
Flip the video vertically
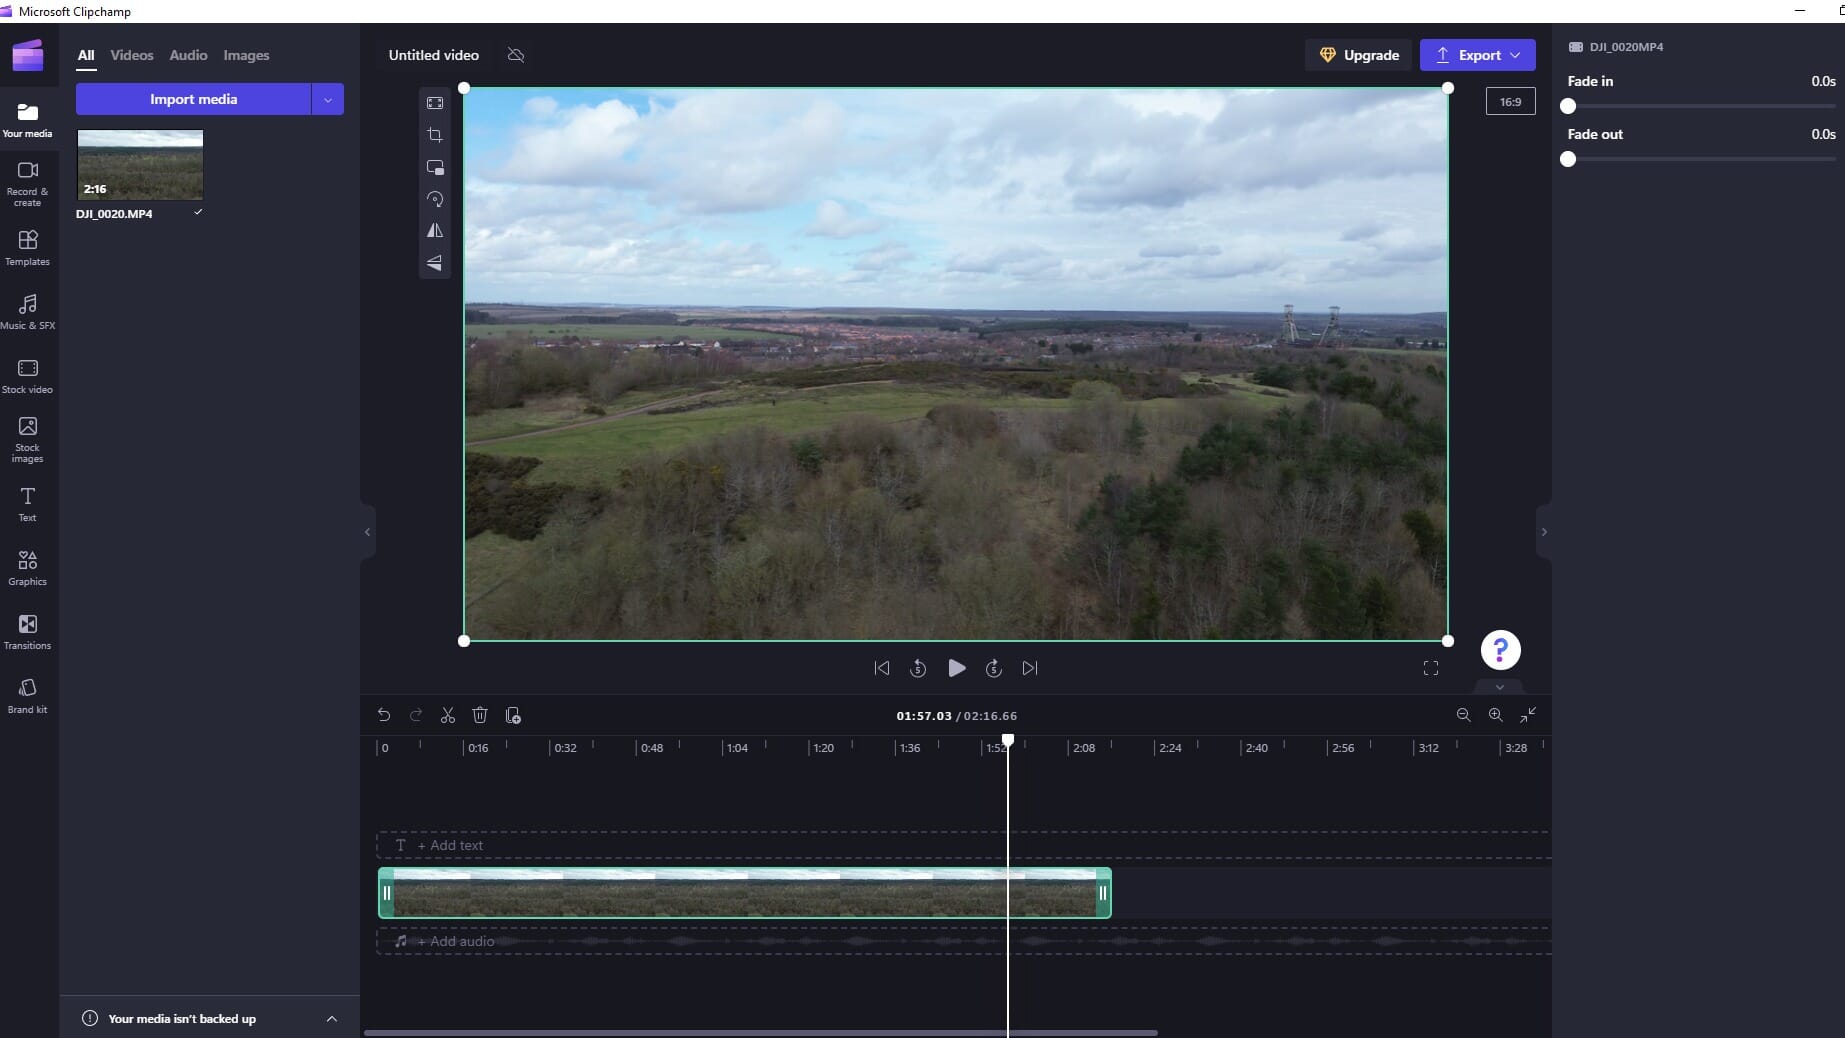pos(435,263)
